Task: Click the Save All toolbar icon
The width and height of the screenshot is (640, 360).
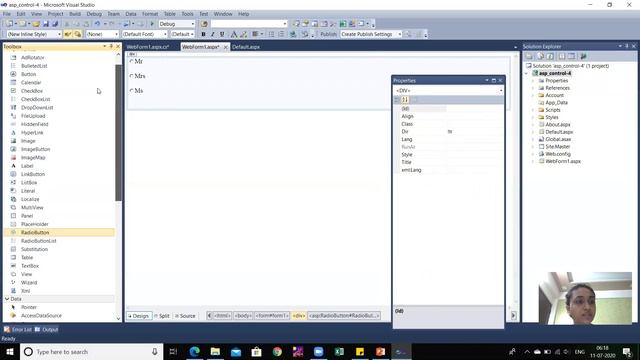Action: click(x=55, y=24)
